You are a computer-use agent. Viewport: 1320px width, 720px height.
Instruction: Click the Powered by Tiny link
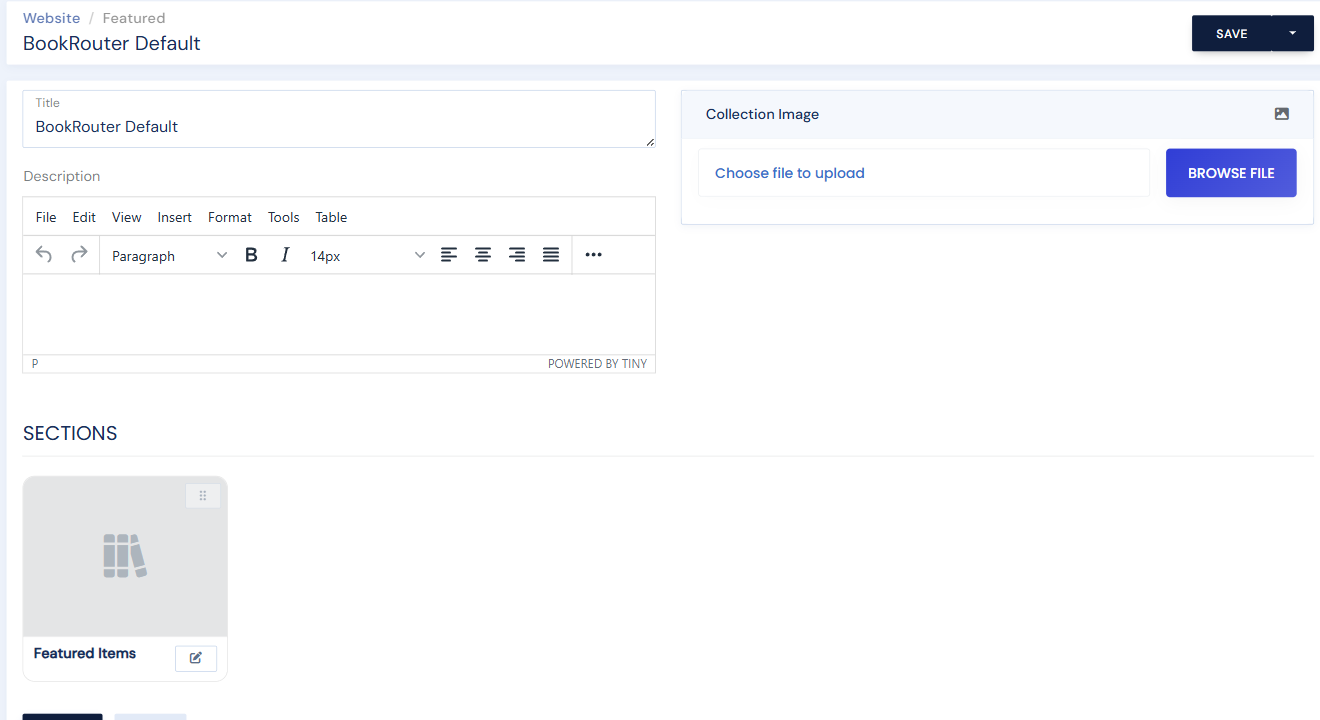597,364
